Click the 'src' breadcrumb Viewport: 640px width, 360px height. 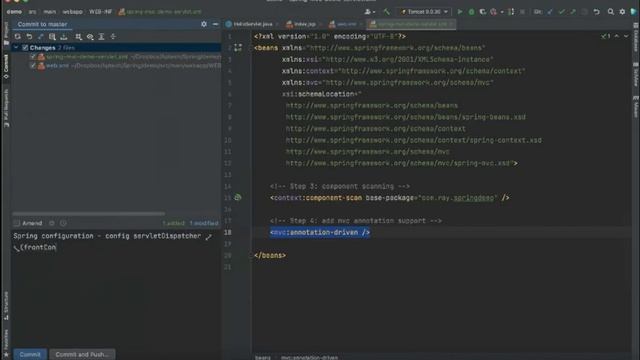coord(32,12)
